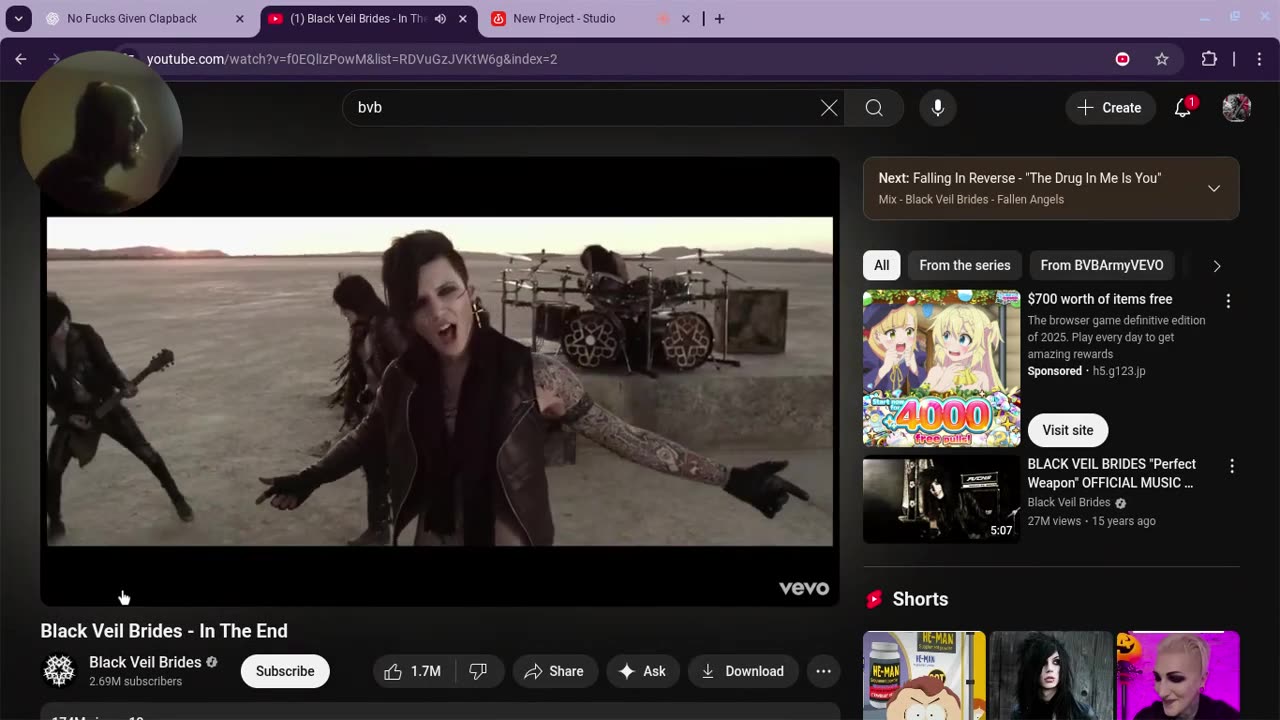This screenshot has width=1280, height=720.
Task: Like the video with 1.7M likes
Action: coord(414,671)
